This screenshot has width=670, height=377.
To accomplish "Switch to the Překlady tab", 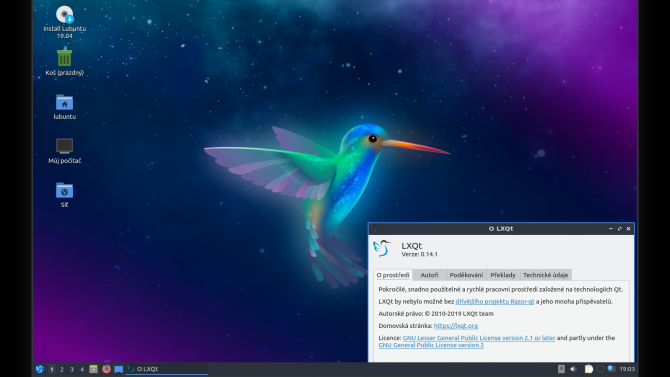I will (x=503, y=275).
